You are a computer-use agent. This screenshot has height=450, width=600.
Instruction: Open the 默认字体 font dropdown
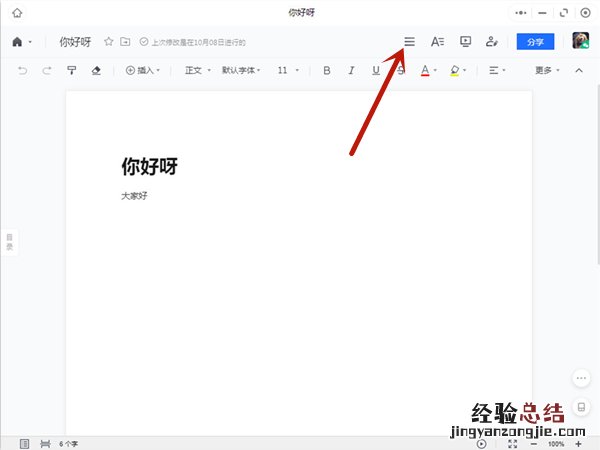coord(242,71)
